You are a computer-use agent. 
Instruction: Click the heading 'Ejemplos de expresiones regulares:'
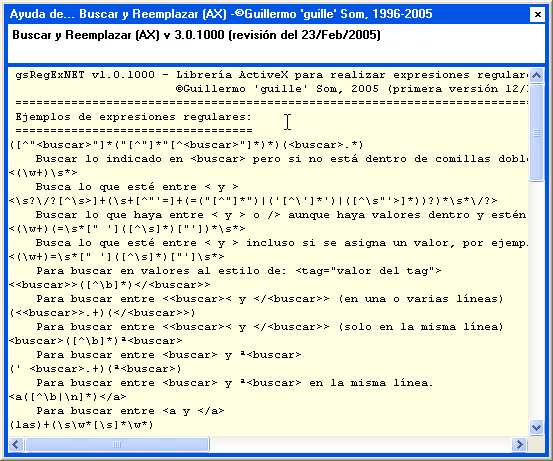[134, 117]
